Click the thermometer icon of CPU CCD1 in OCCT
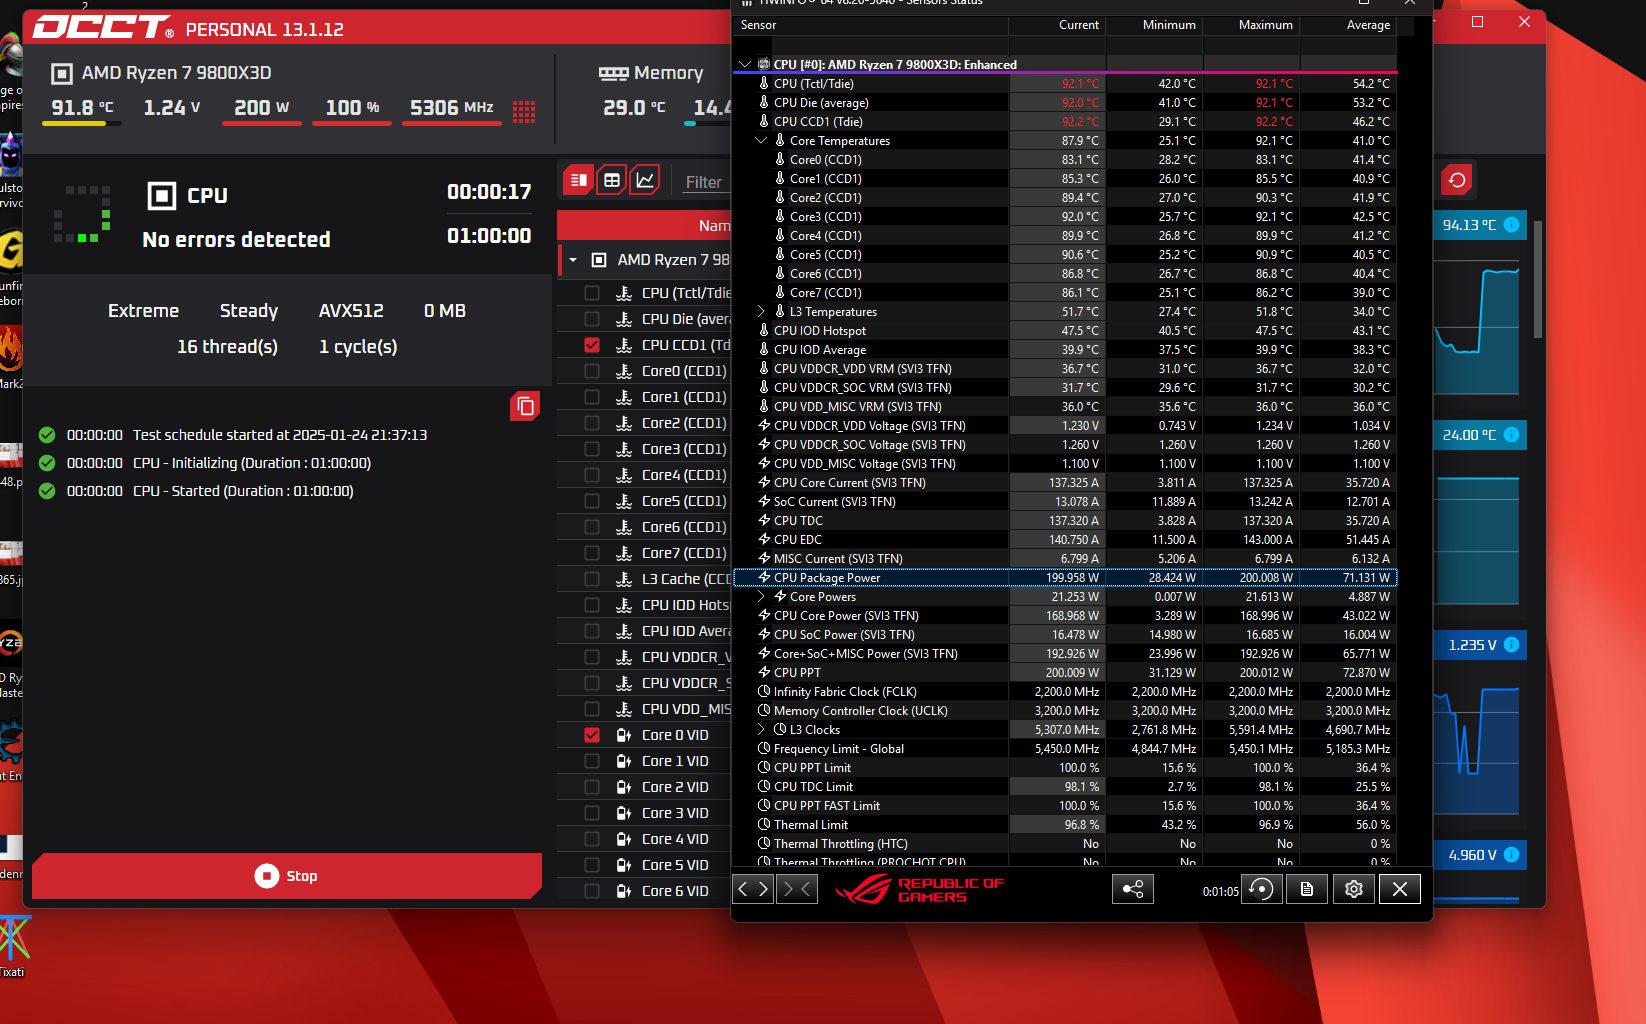 point(624,345)
